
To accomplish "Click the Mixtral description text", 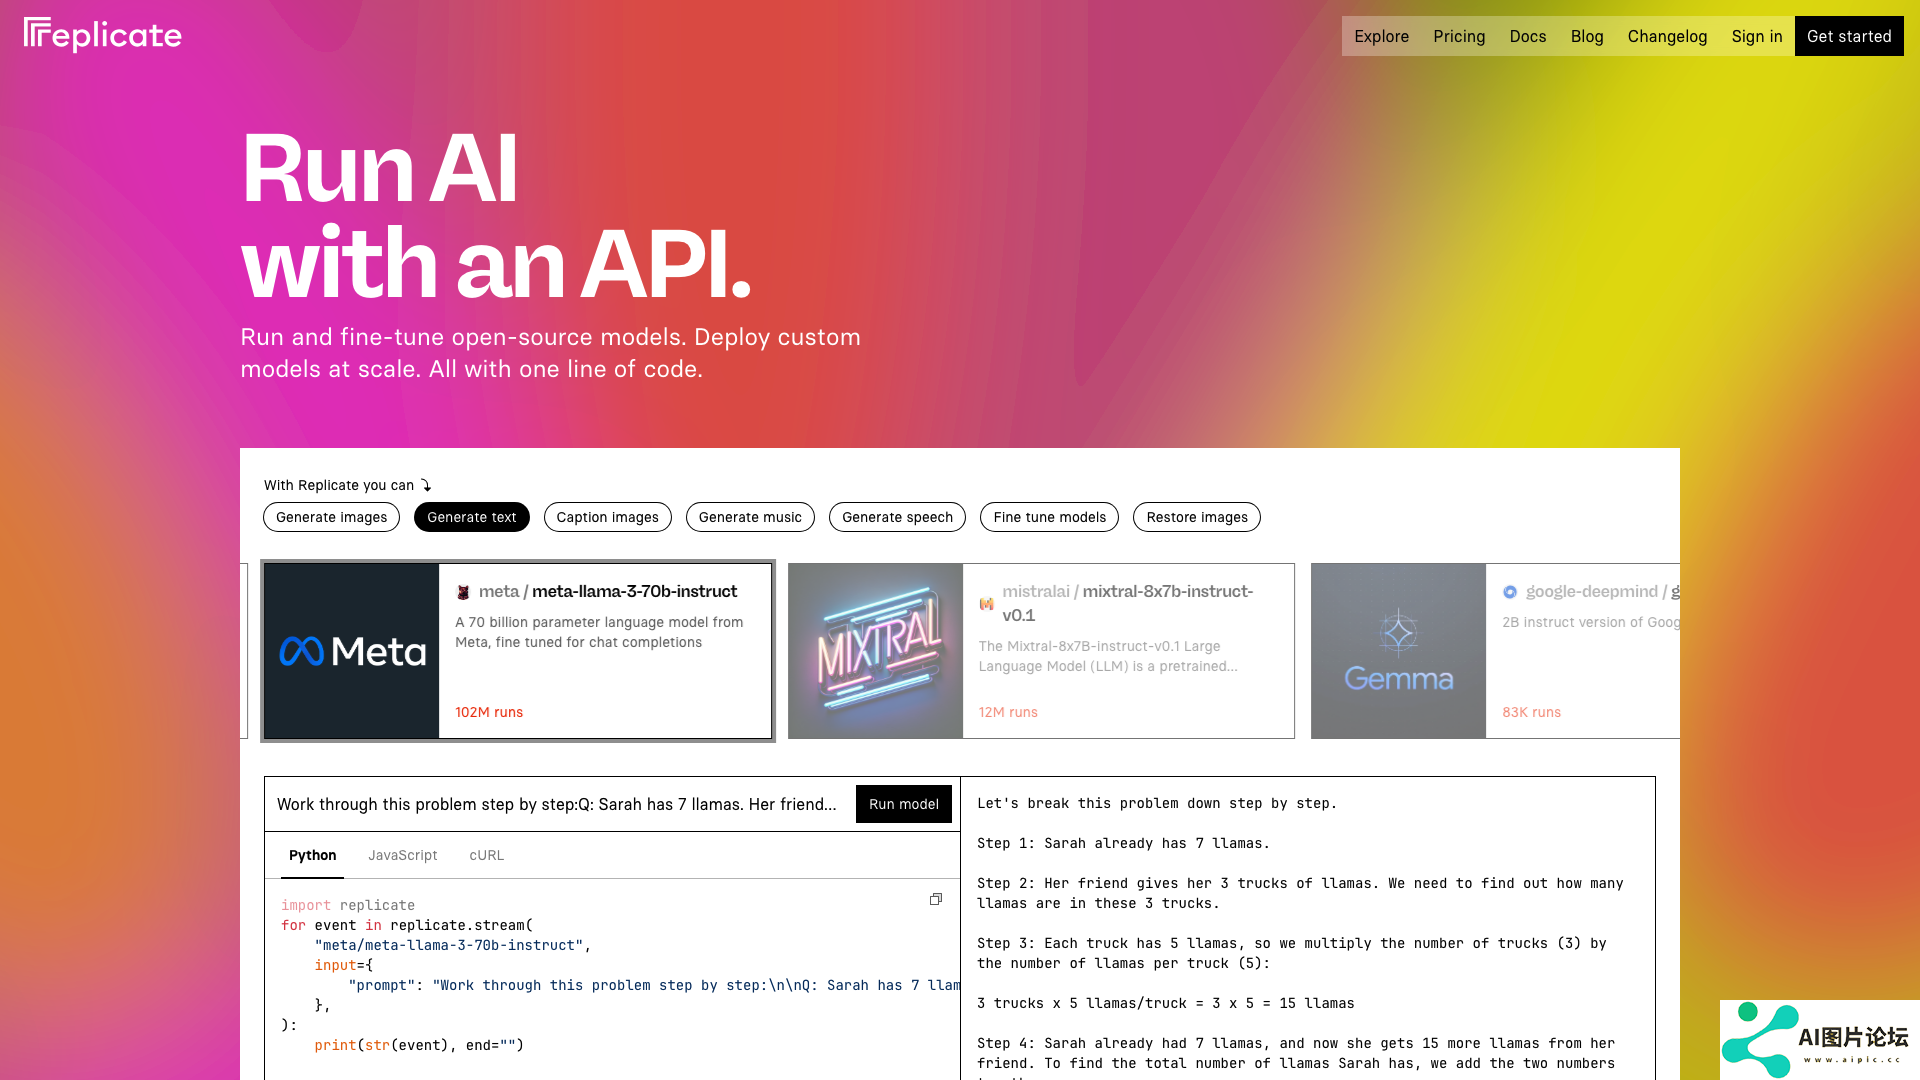I will pyautogui.click(x=1108, y=656).
